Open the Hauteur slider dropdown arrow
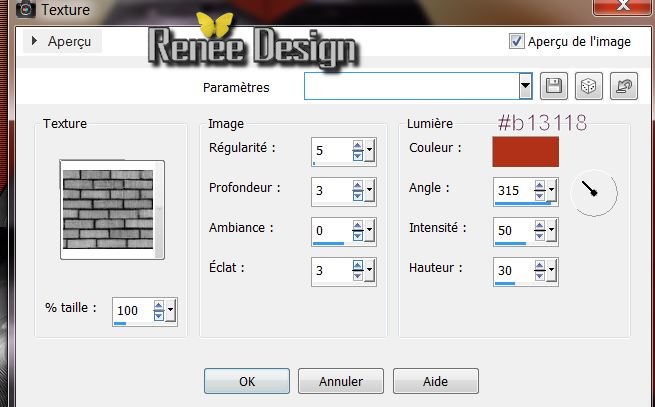Screen dimensions: 655x407 551,270
